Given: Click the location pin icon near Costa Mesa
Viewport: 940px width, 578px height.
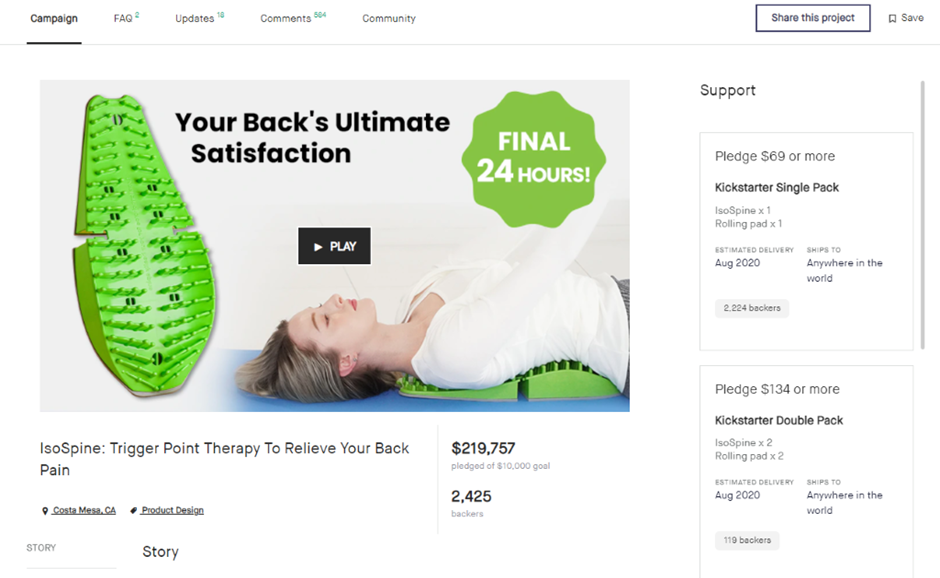Looking at the screenshot, I should pyautogui.click(x=45, y=511).
